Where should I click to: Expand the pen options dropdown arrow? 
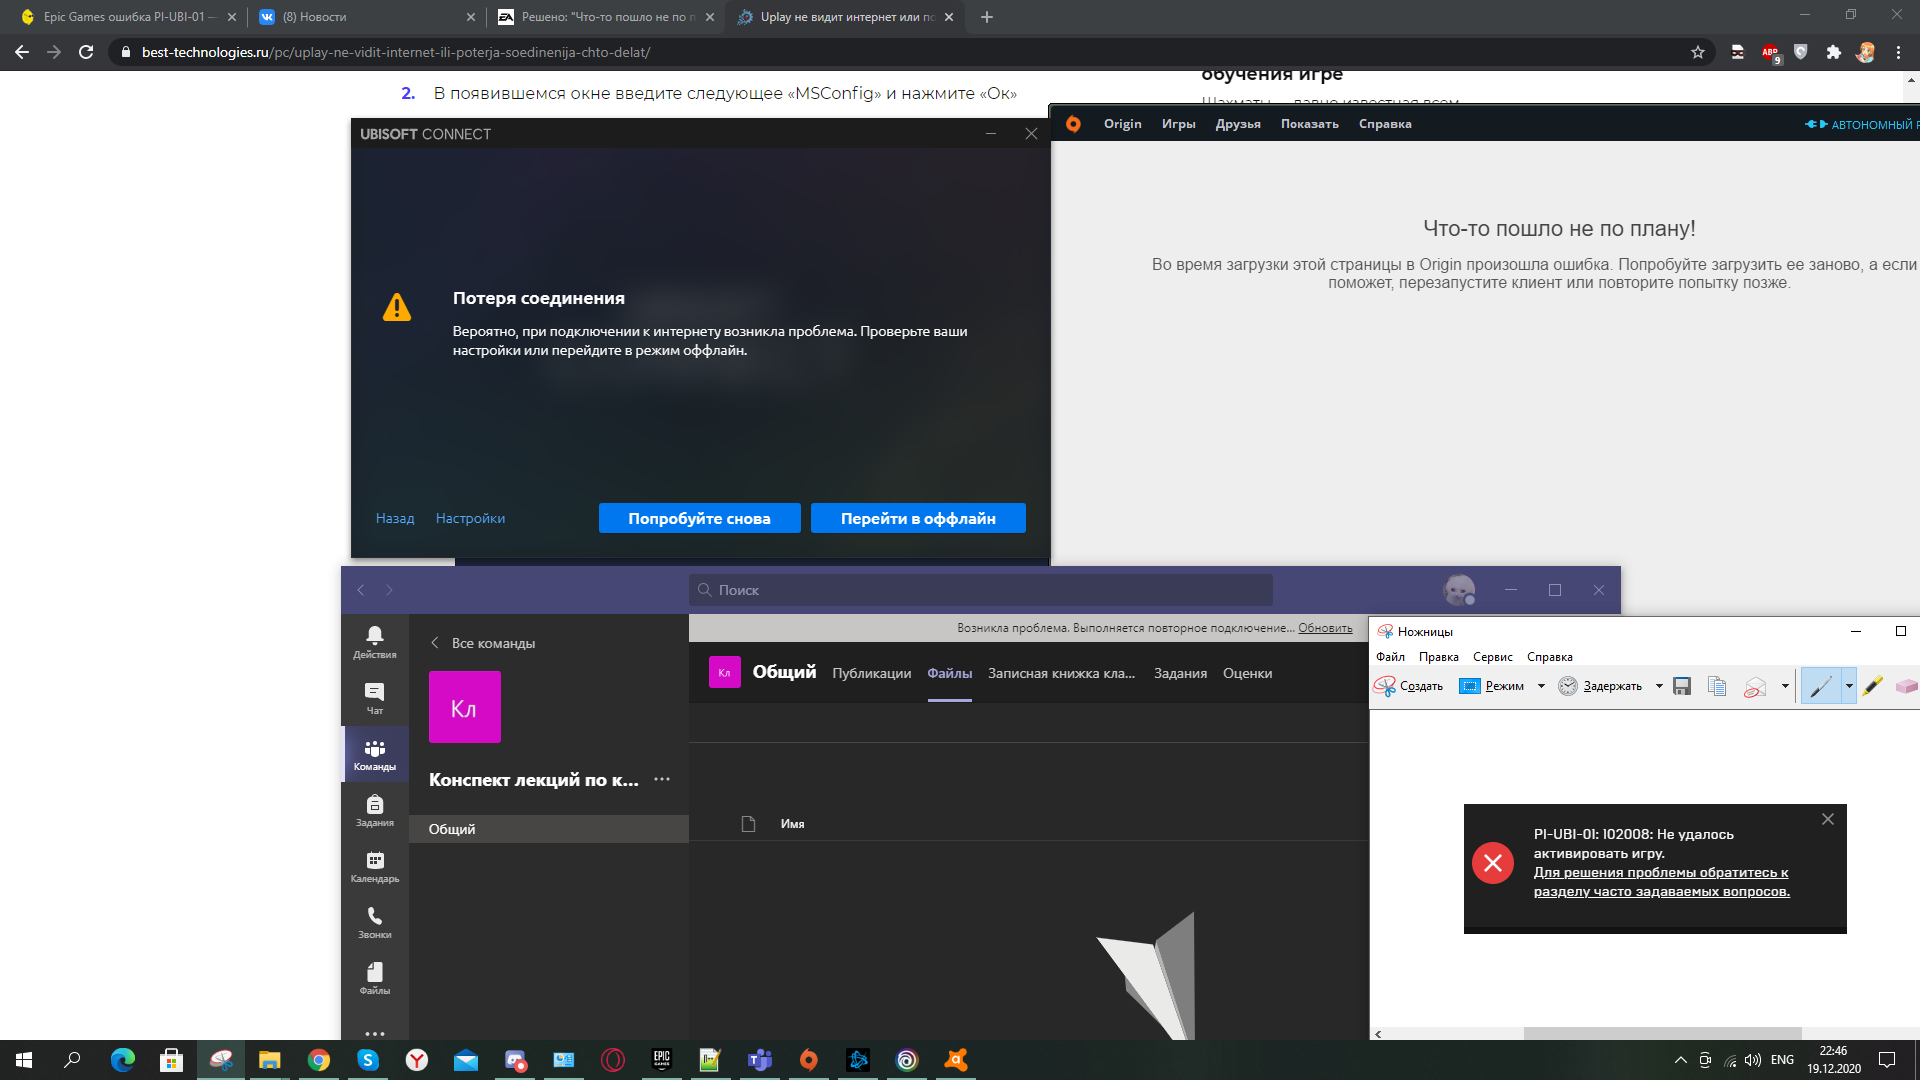tap(1849, 686)
